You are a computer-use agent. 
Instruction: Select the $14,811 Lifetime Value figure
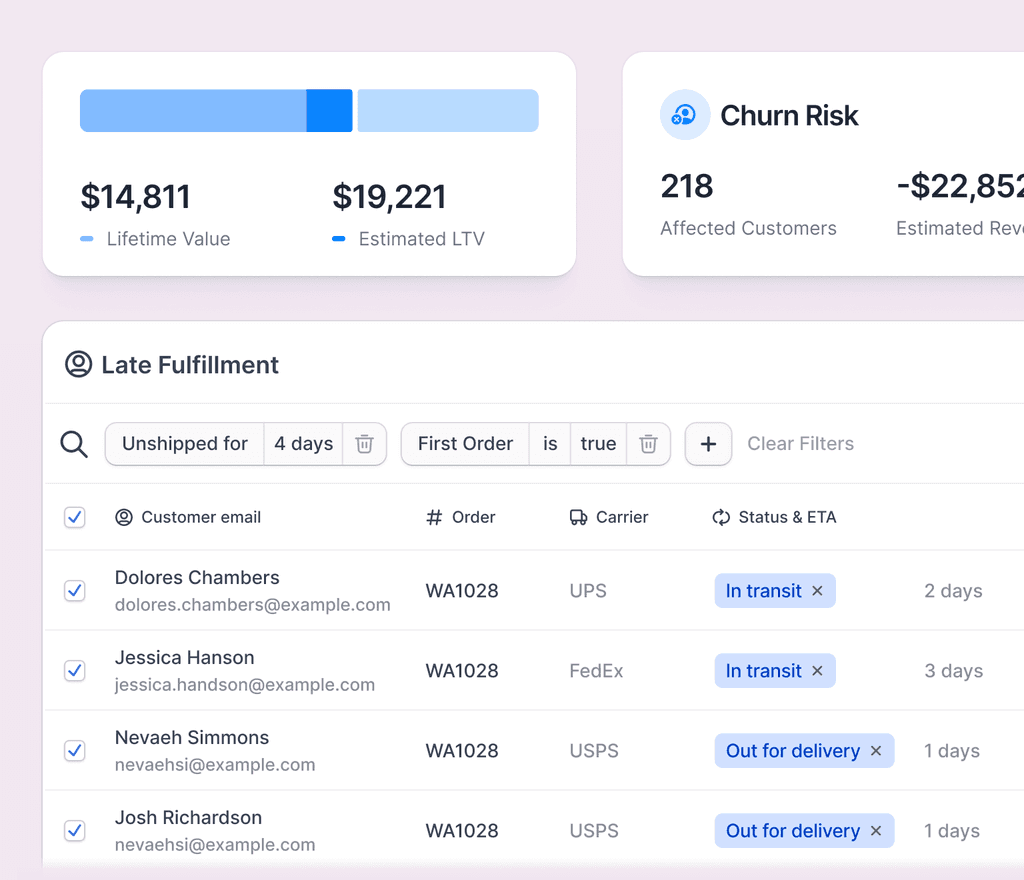pos(135,196)
